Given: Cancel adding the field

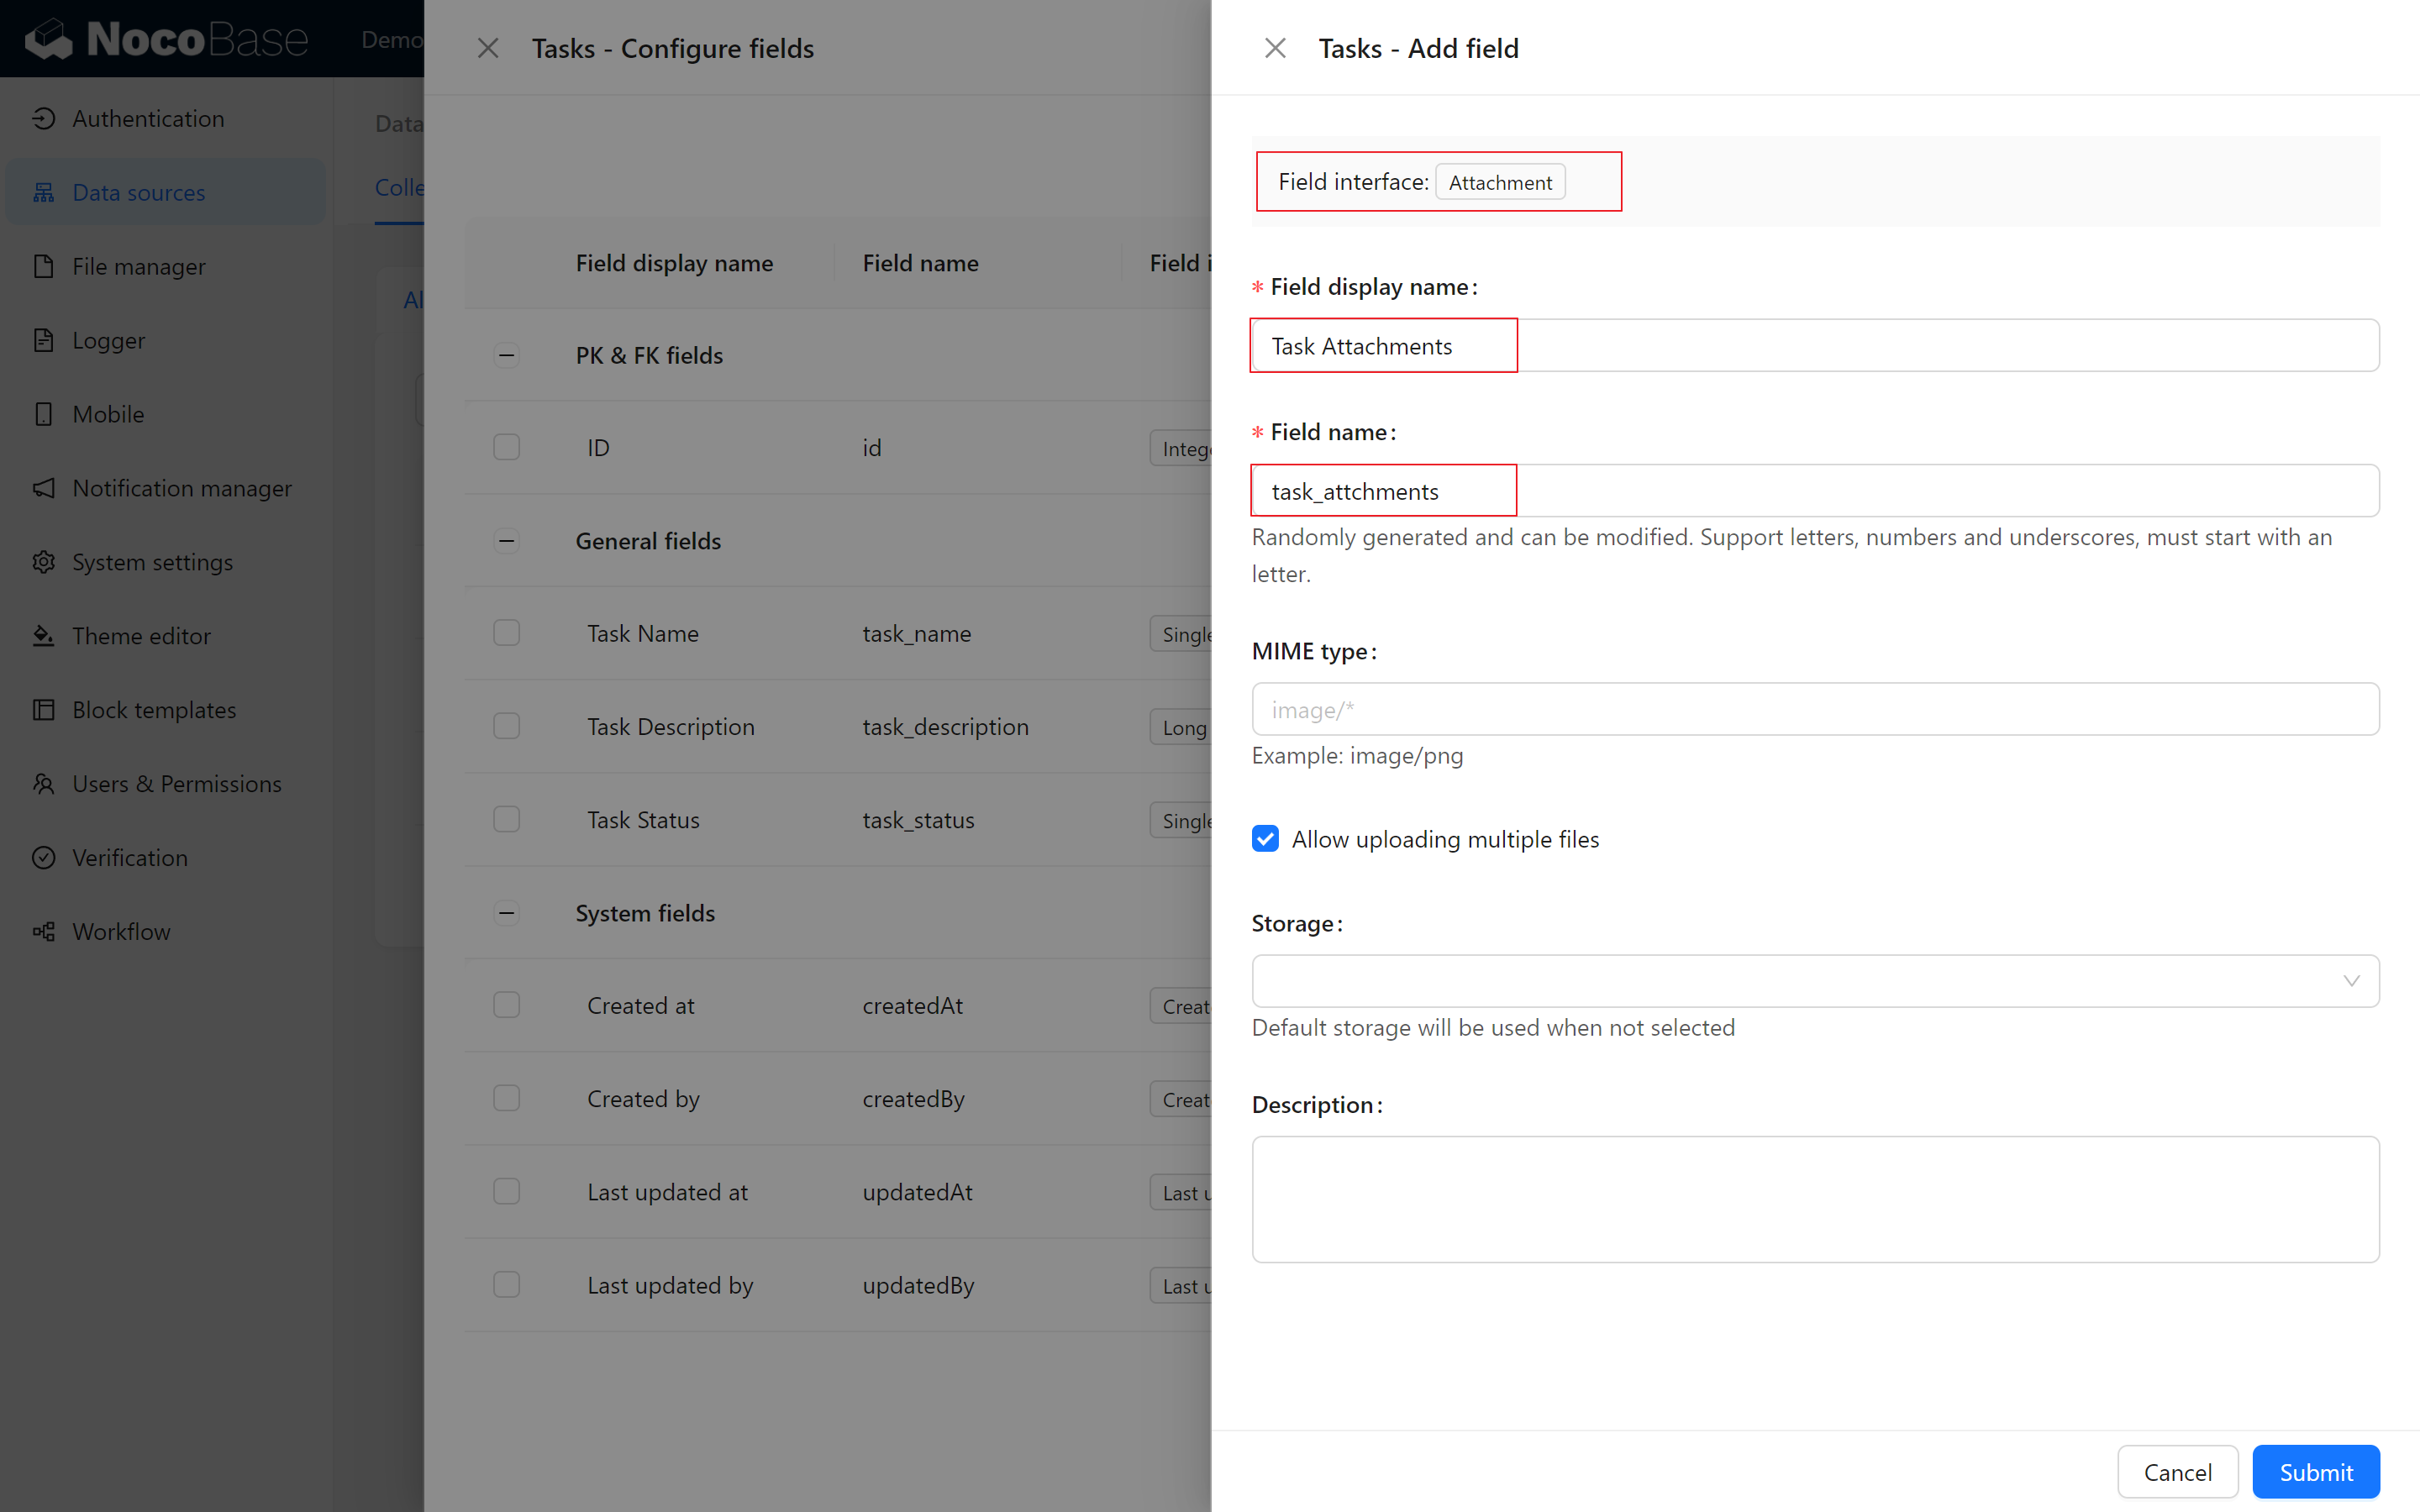Looking at the screenshot, I should coord(2177,1472).
